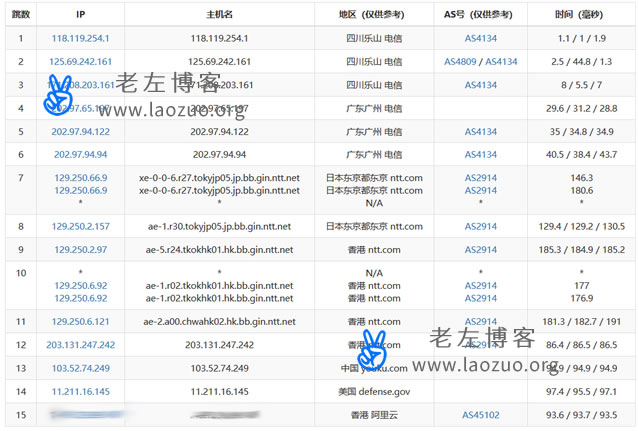The height and width of the screenshot is (431, 639).
Task: Click region text 香港 阿里云
Action: pyautogui.click(x=374, y=415)
